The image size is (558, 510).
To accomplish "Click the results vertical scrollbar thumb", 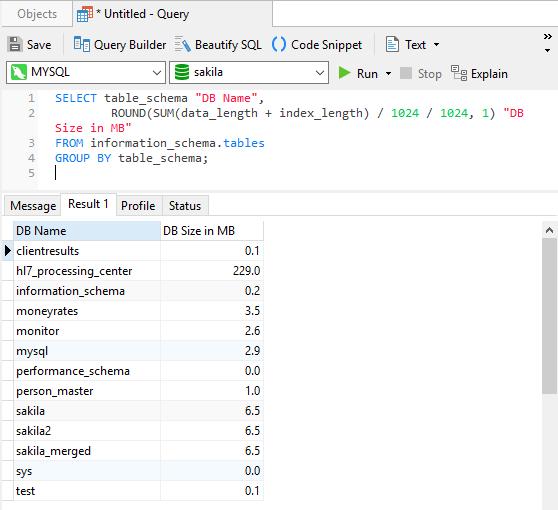I will click(x=549, y=316).
